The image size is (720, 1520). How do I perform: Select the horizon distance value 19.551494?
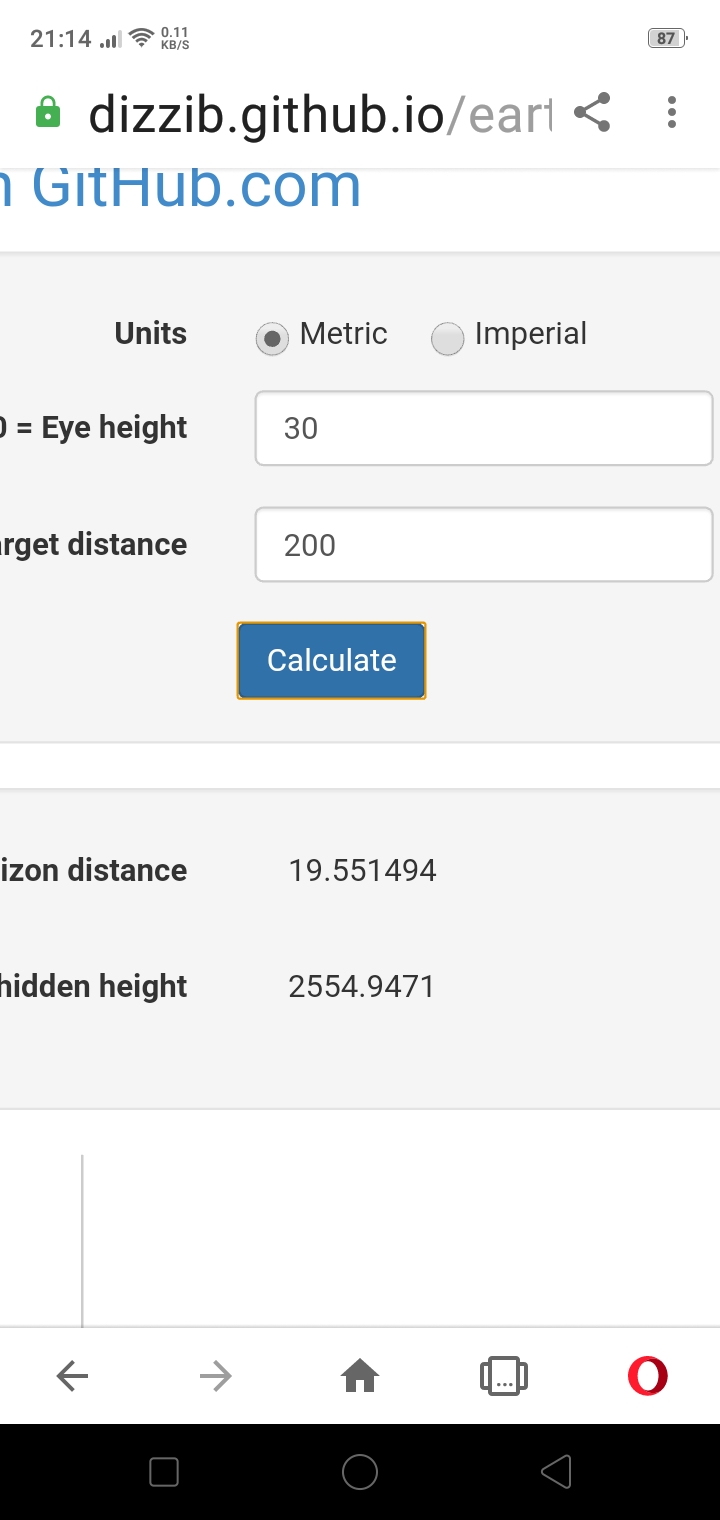click(362, 870)
